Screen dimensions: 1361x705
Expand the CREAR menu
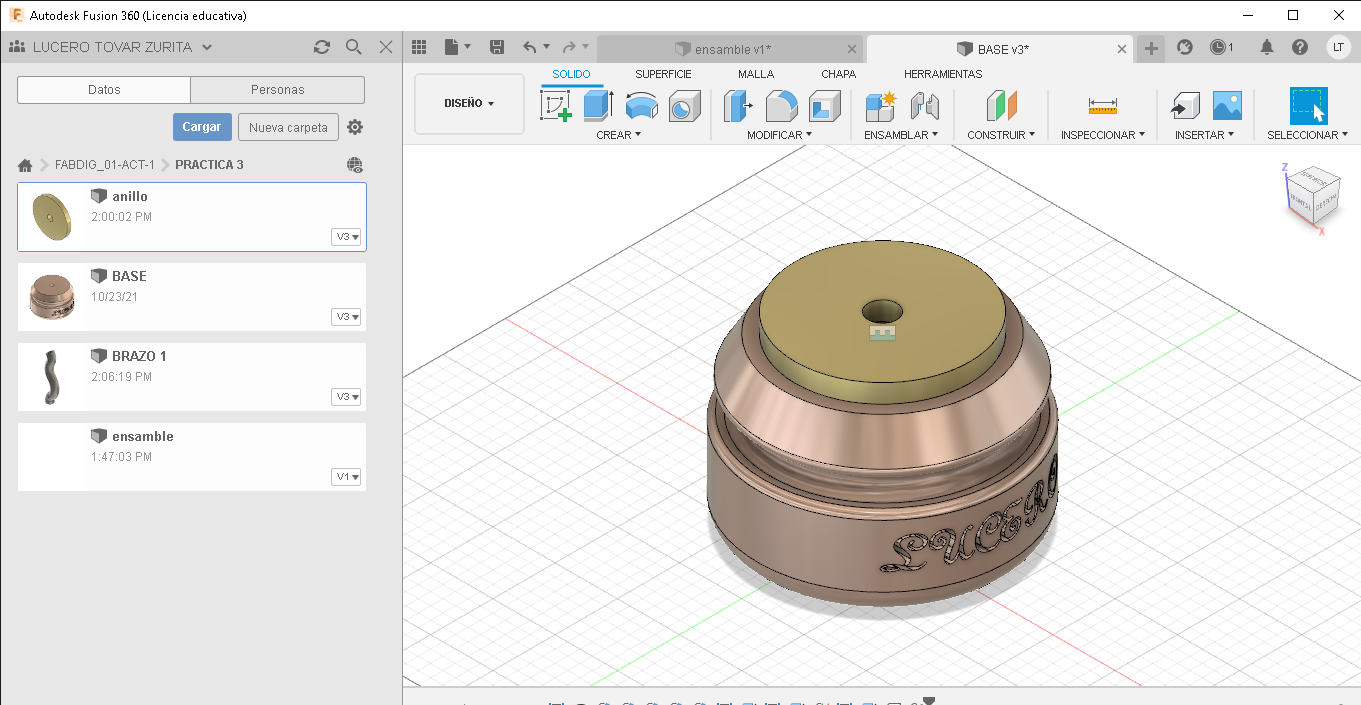click(618, 134)
